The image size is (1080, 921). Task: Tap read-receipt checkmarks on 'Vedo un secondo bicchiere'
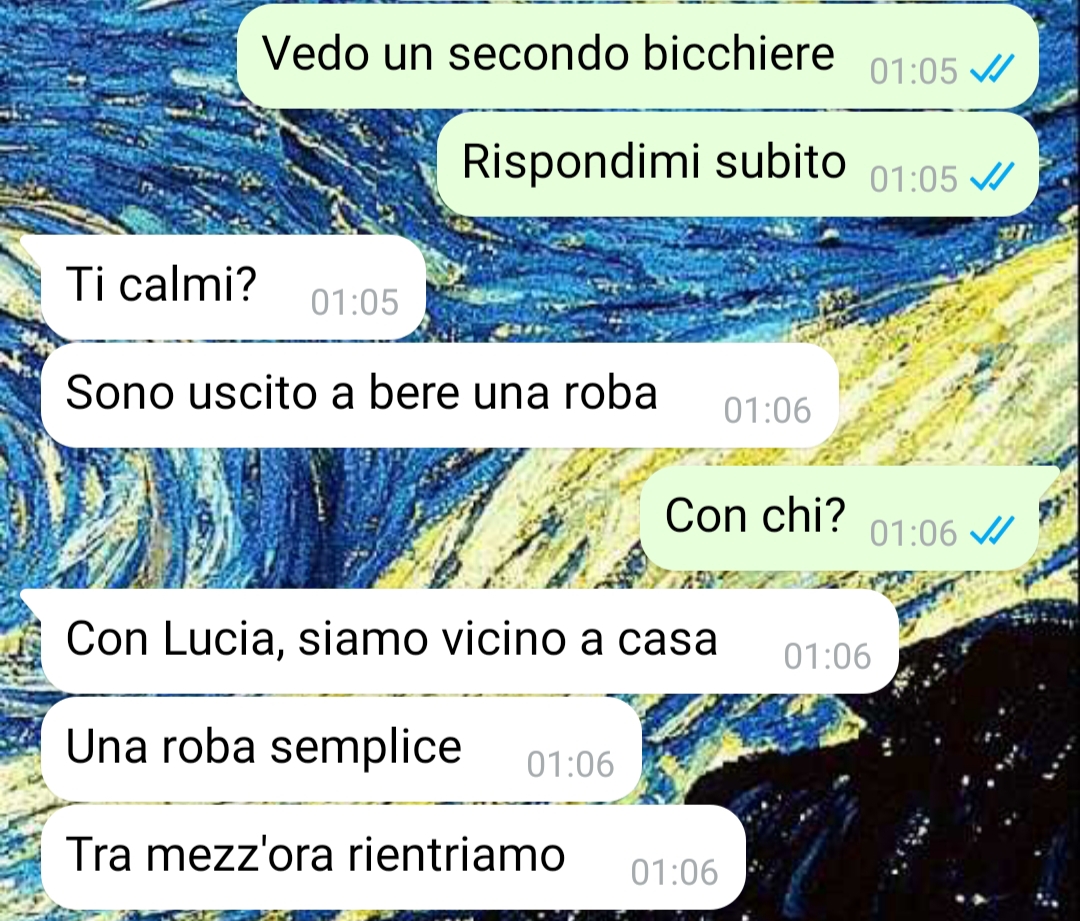click(992, 69)
